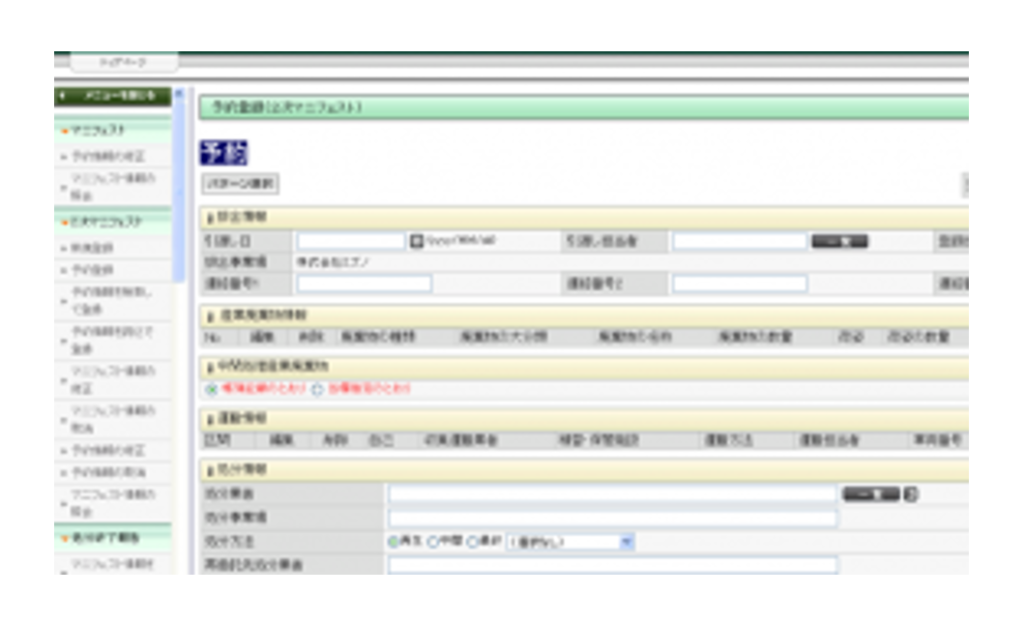Select the first red-labeled radio under 中間処理産業廃棄物
1024x626 pixels.
tap(211, 390)
